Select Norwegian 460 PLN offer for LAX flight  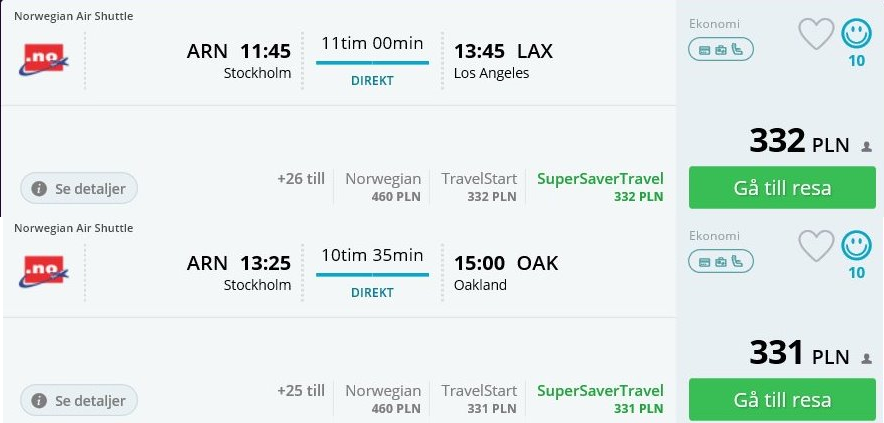pos(383,187)
